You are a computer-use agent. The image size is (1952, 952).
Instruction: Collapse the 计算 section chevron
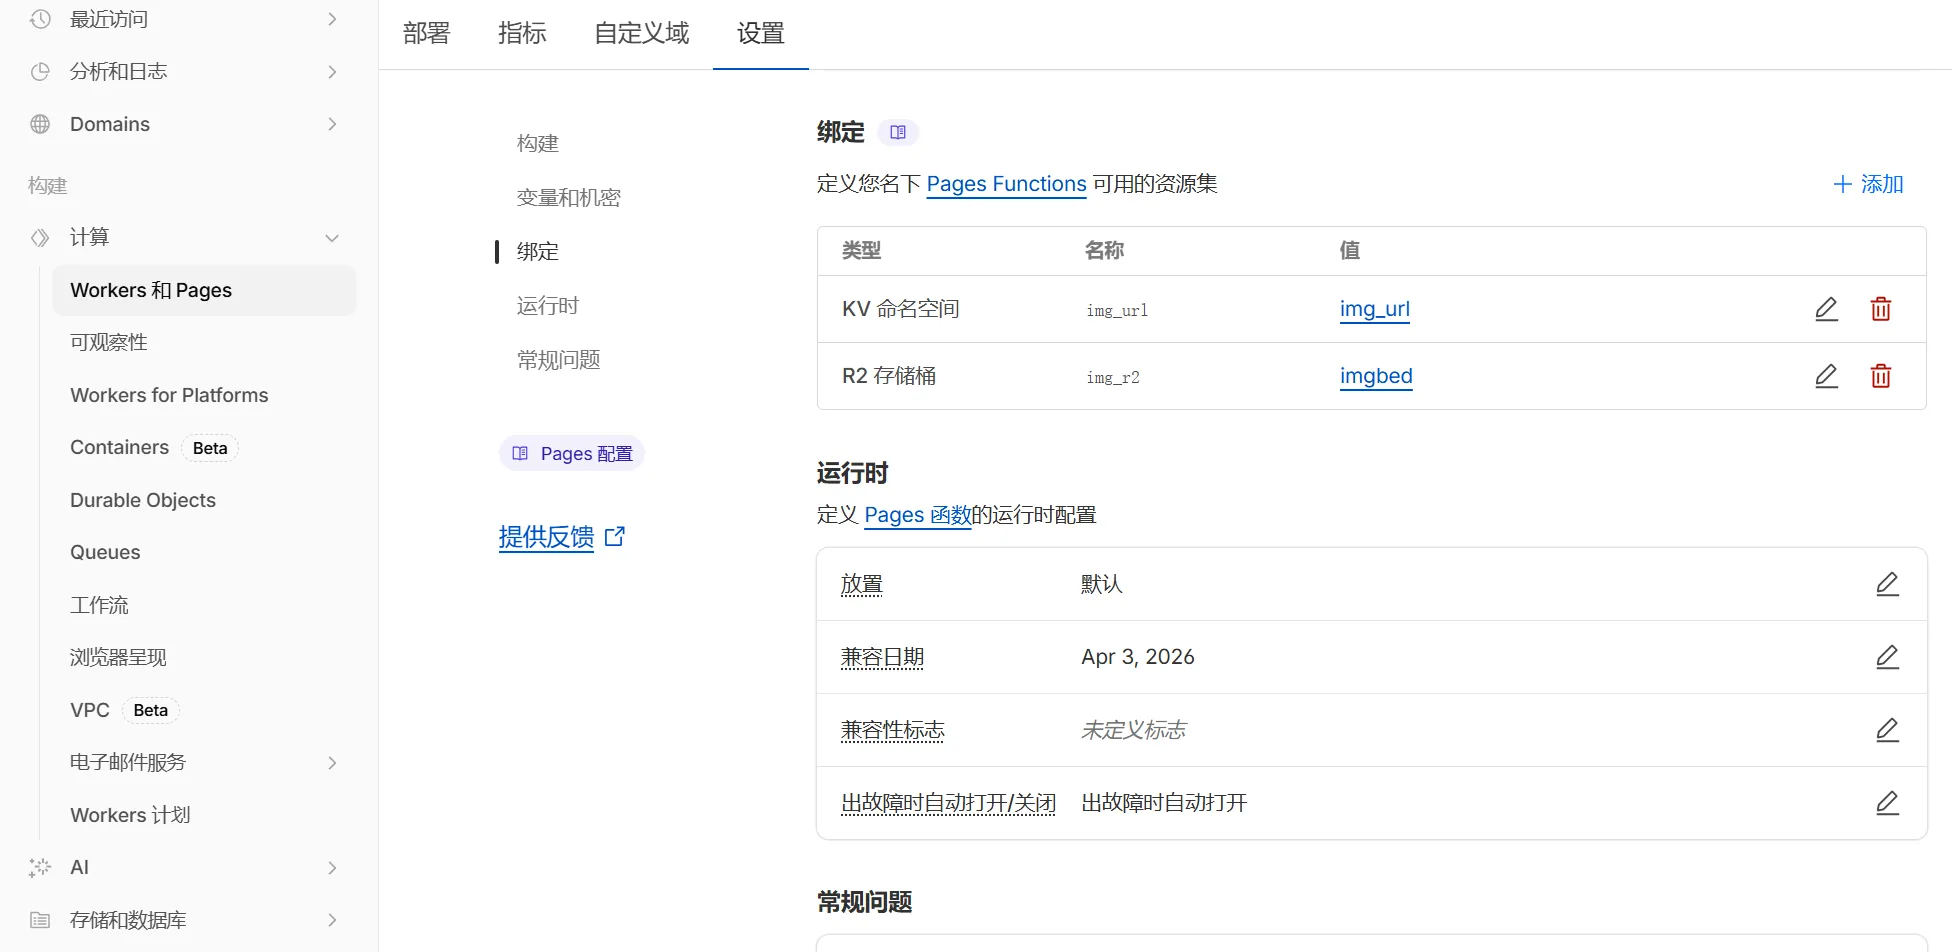tap(332, 237)
